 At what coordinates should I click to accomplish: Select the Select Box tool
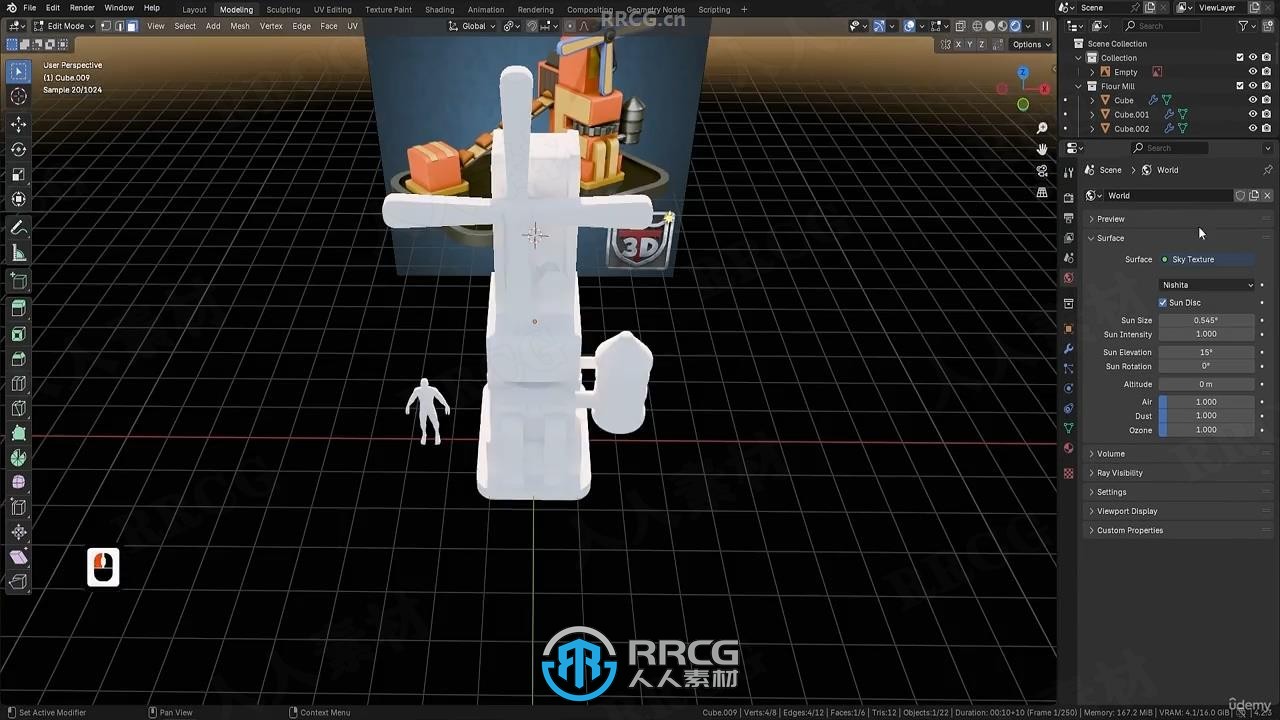coord(19,72)
